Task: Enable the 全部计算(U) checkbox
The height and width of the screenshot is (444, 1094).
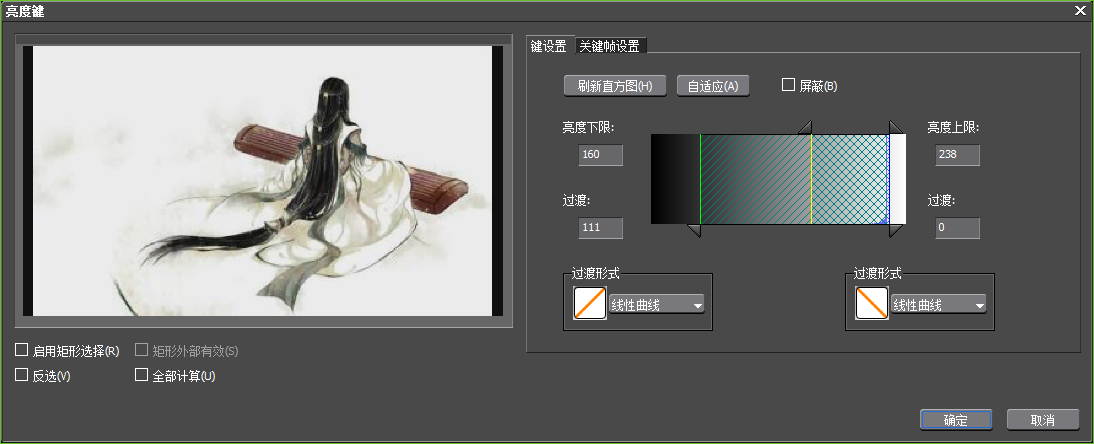Action: 142,376
